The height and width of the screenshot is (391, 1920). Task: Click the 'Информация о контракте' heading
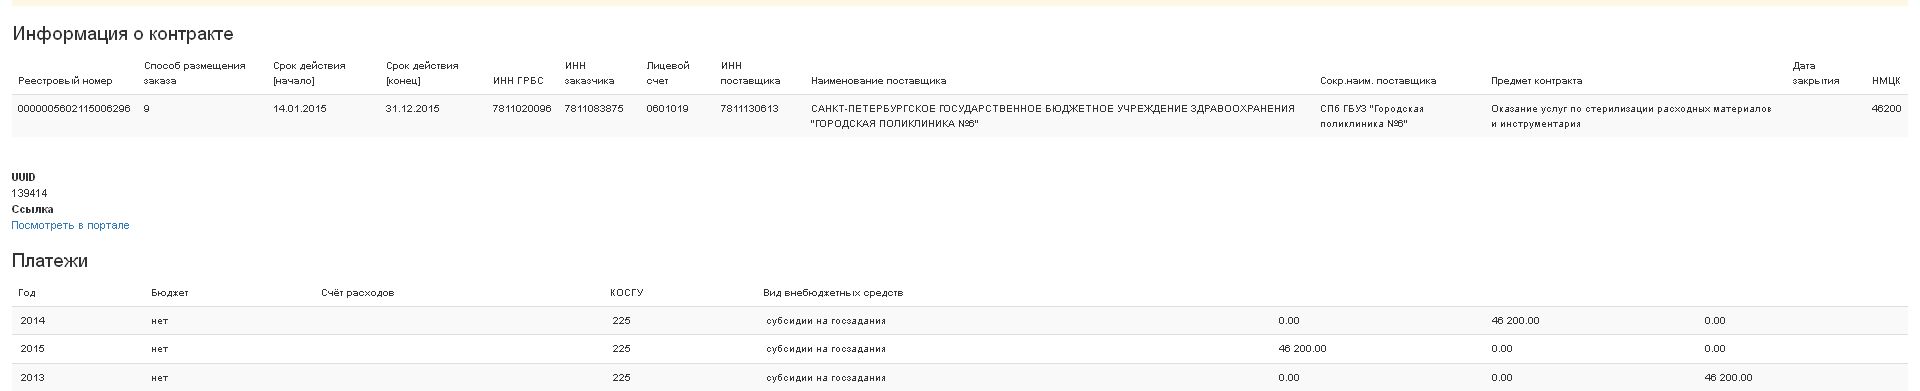(123, 34)
